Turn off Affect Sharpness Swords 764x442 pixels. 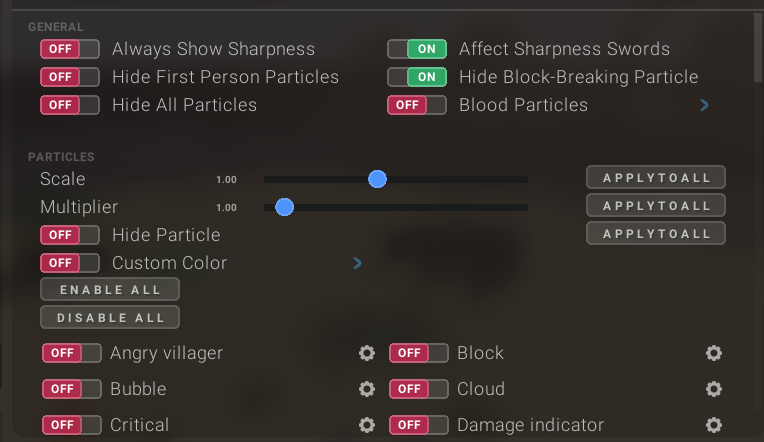[417, 49]
